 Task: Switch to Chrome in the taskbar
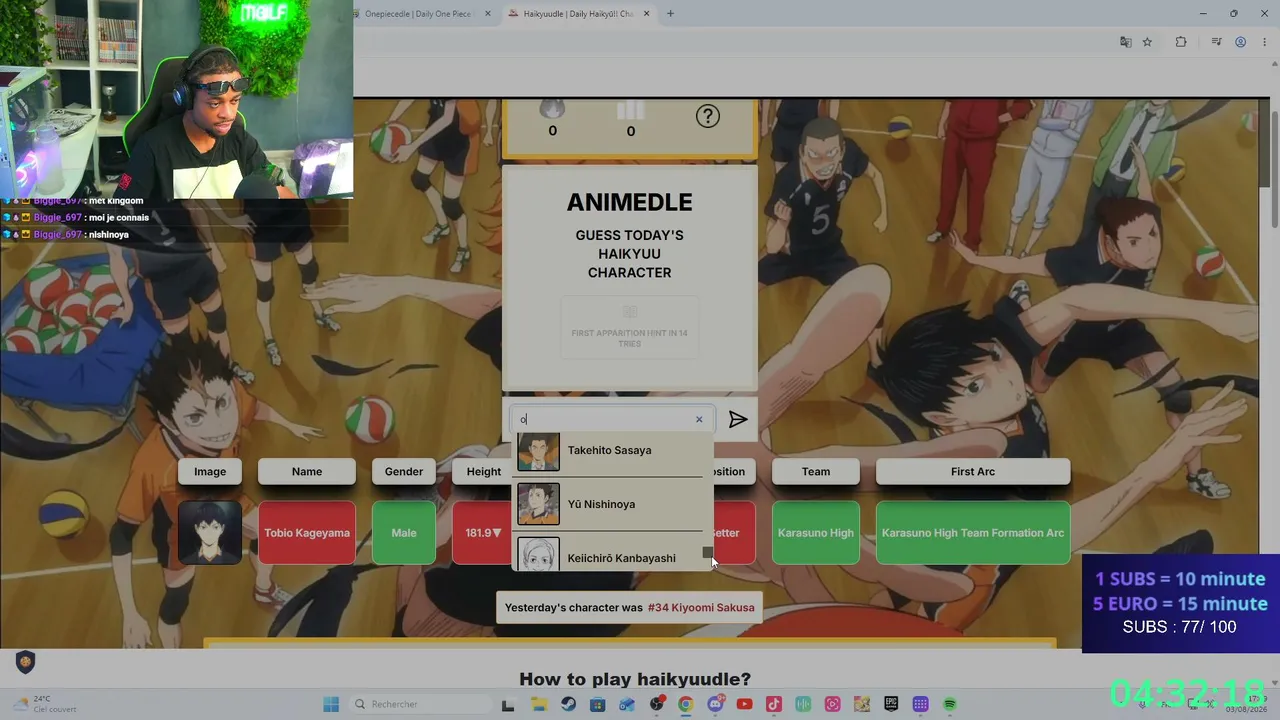pyautogui.click(x=685, y=704)
